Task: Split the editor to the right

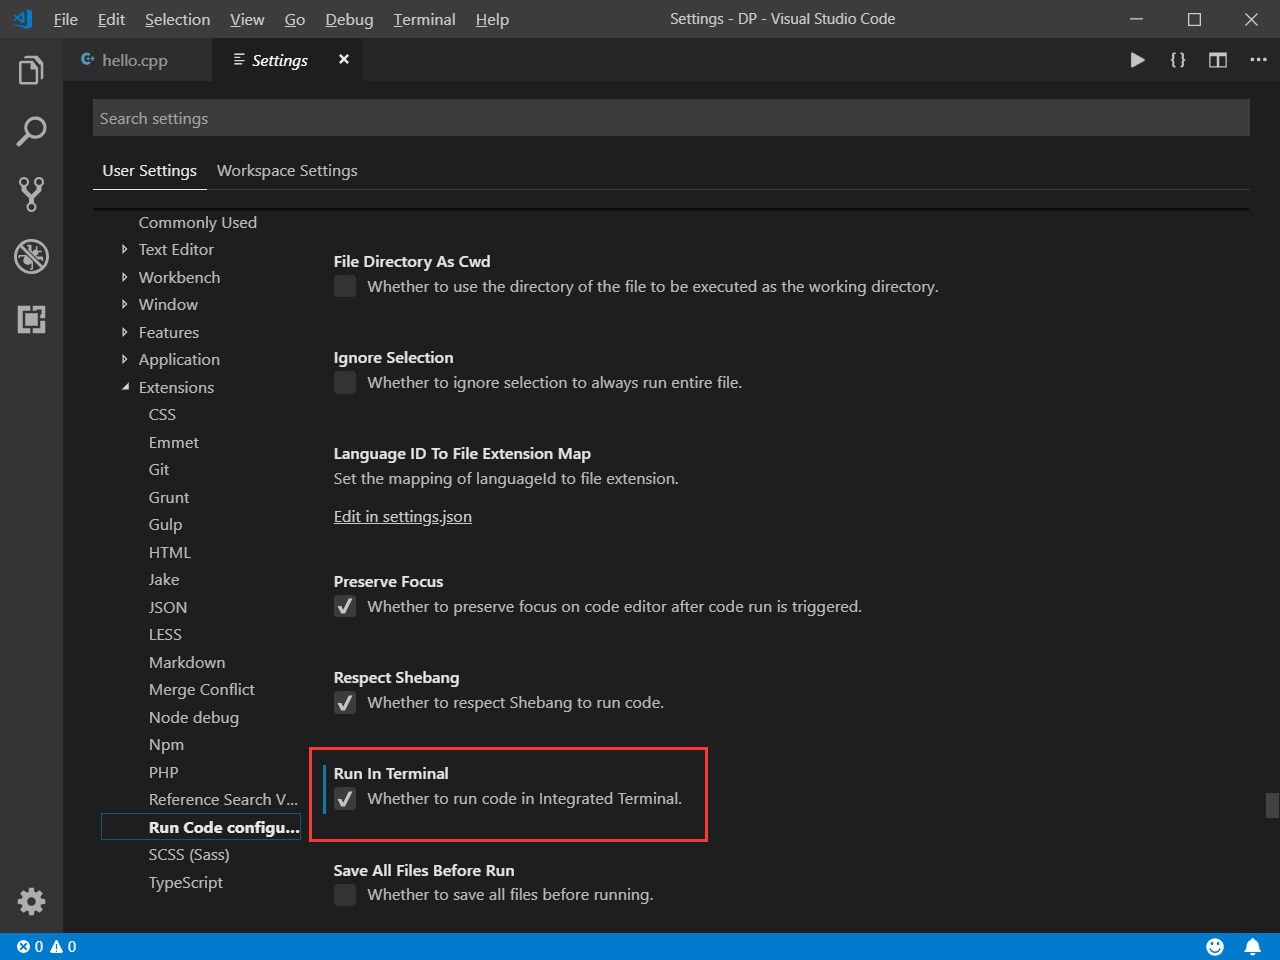Action: (1217, 60)
